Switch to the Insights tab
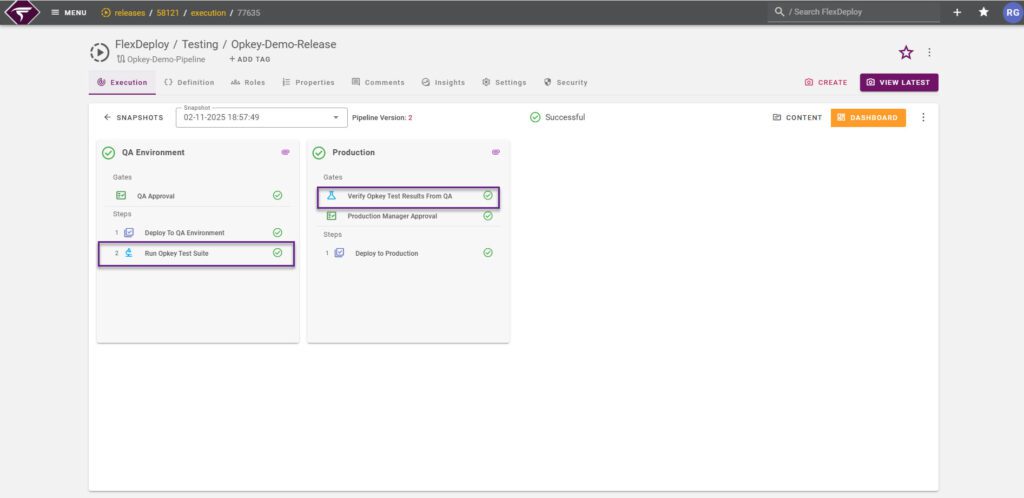1024x498 pixels. click(443, 83)
